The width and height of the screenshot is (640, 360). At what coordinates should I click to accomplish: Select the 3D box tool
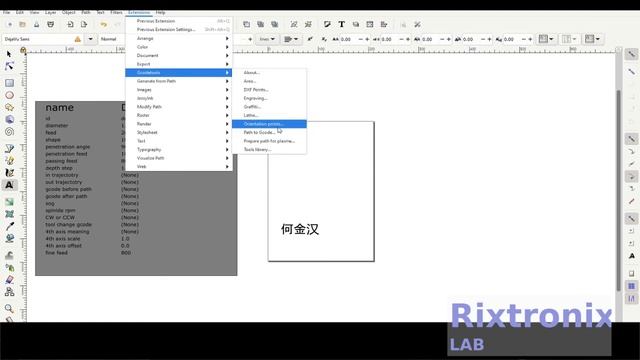(9, 119)
